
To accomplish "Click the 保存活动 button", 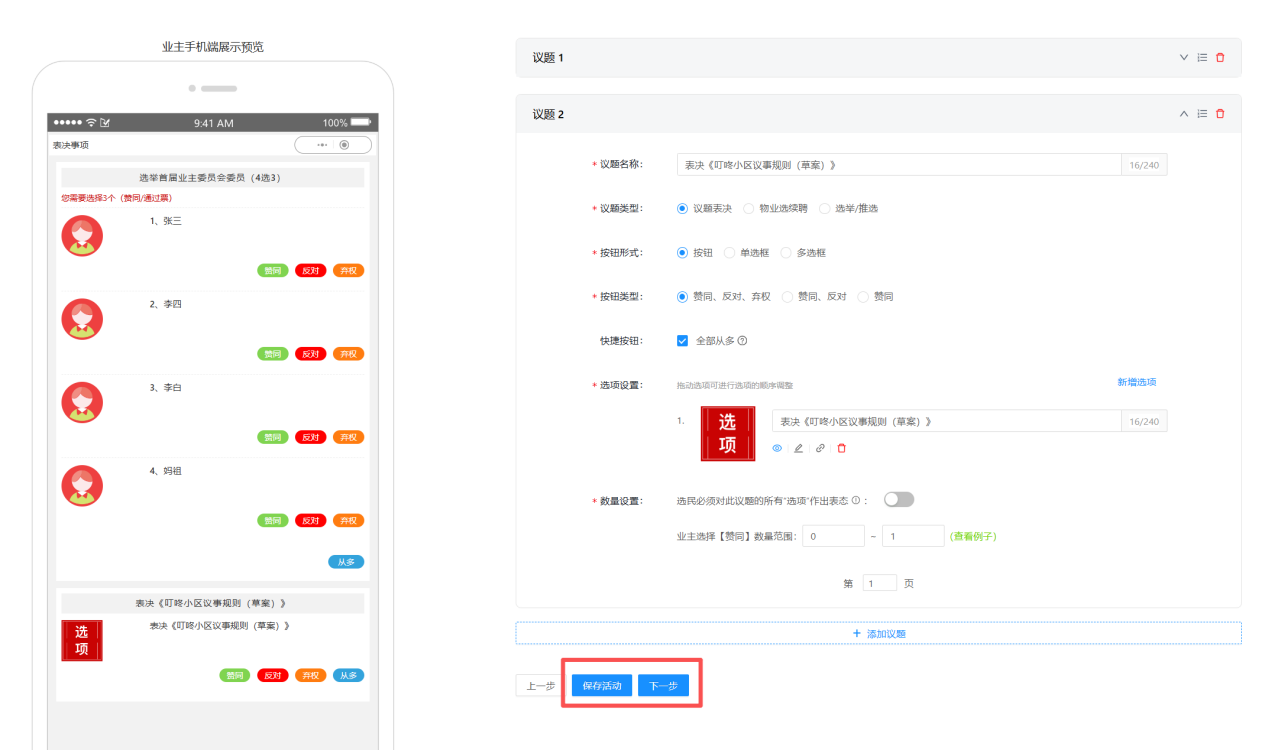I will 602,686.
